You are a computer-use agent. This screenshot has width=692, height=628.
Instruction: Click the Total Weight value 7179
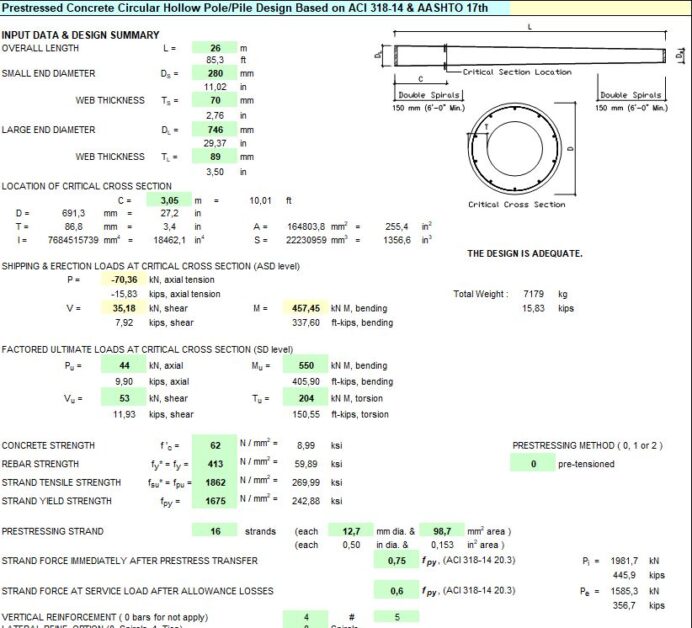(533, 294)
